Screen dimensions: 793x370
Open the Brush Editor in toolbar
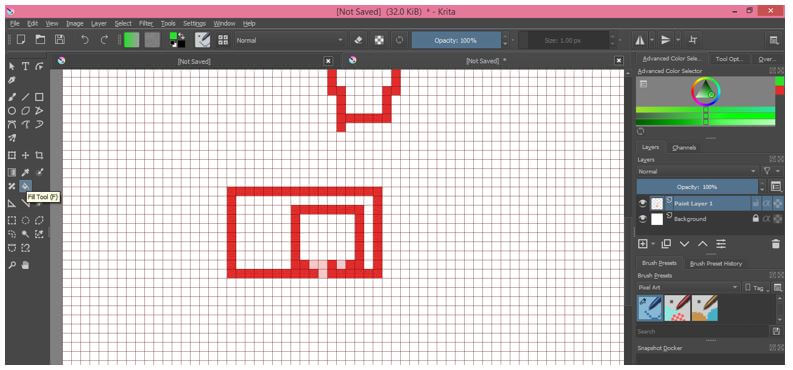pos(202,40)
